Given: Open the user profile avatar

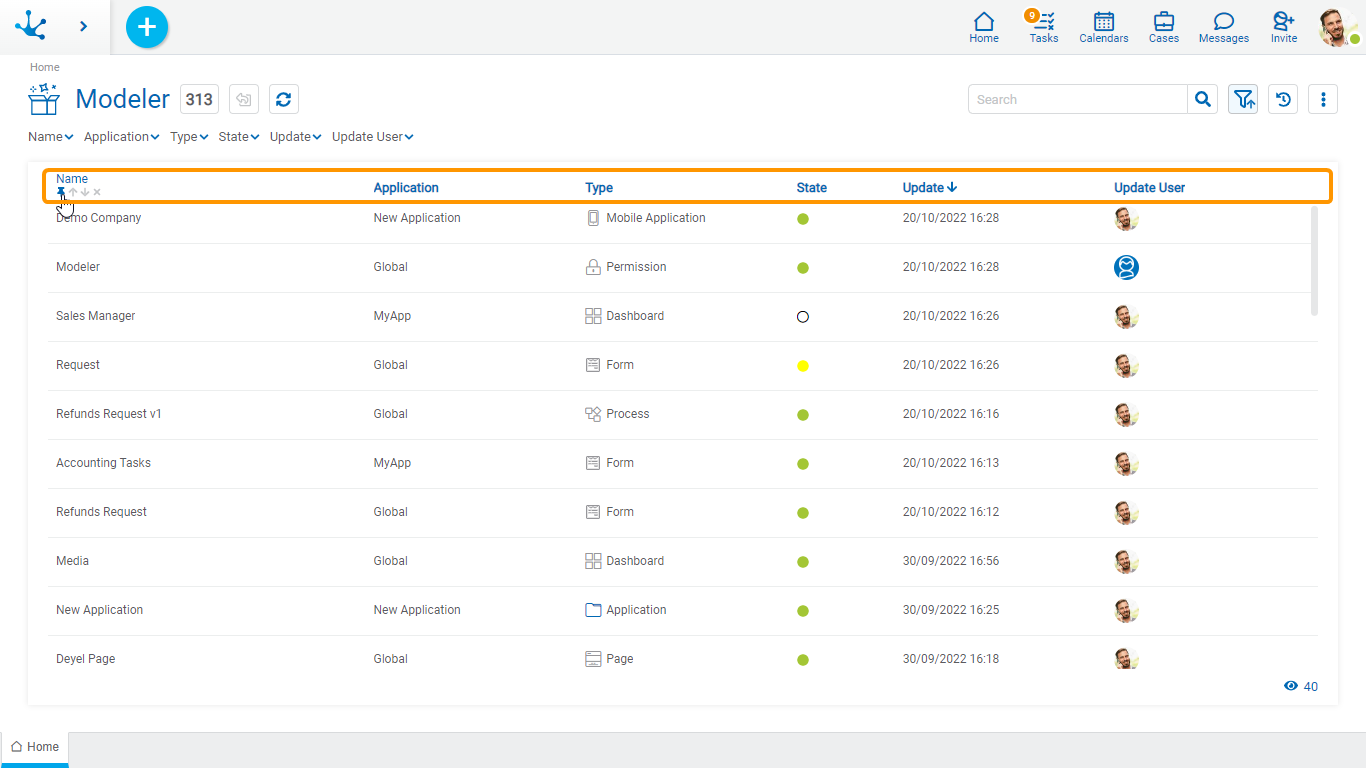Looking at the screenshot, I should tap(1338, 27).
